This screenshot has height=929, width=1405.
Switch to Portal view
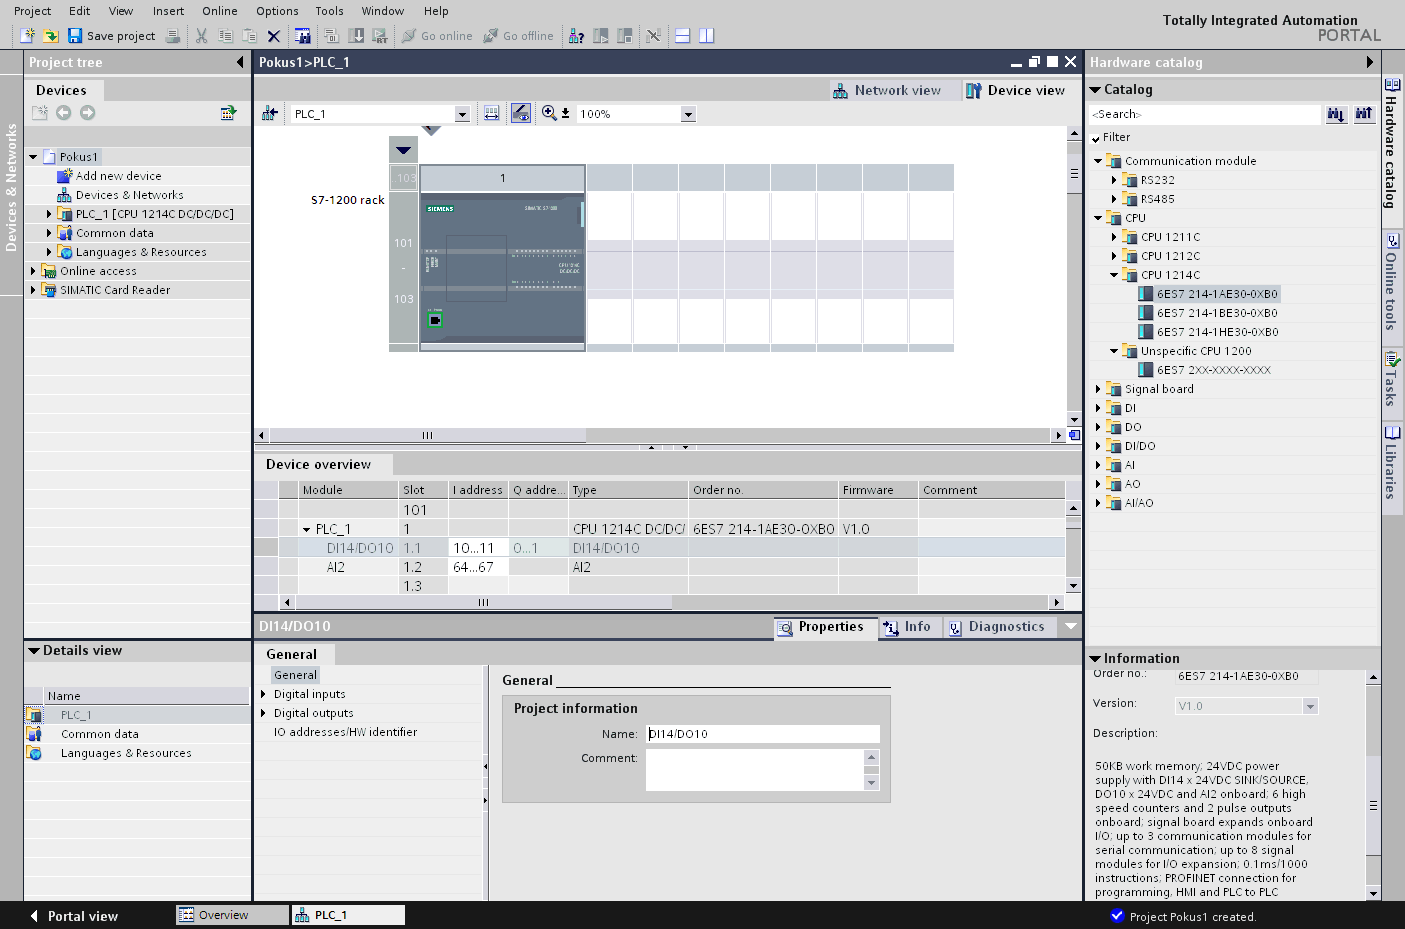73,916
